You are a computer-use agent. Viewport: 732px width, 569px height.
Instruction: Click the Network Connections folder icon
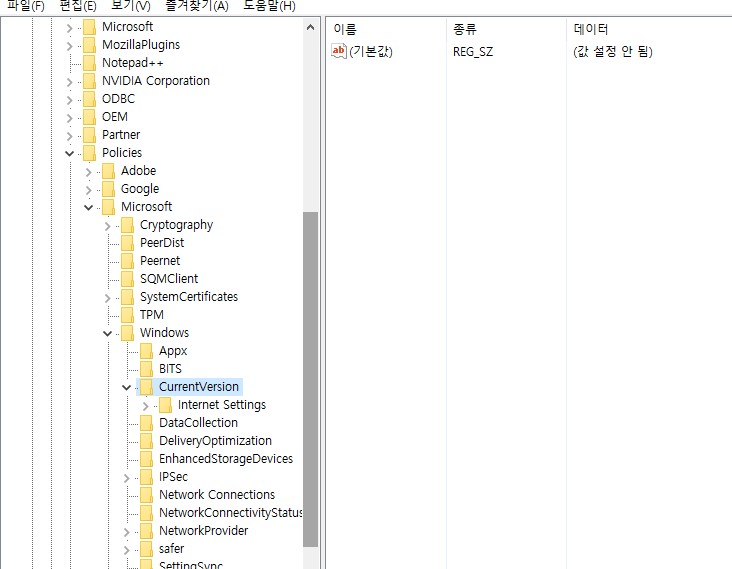[146, 495]
